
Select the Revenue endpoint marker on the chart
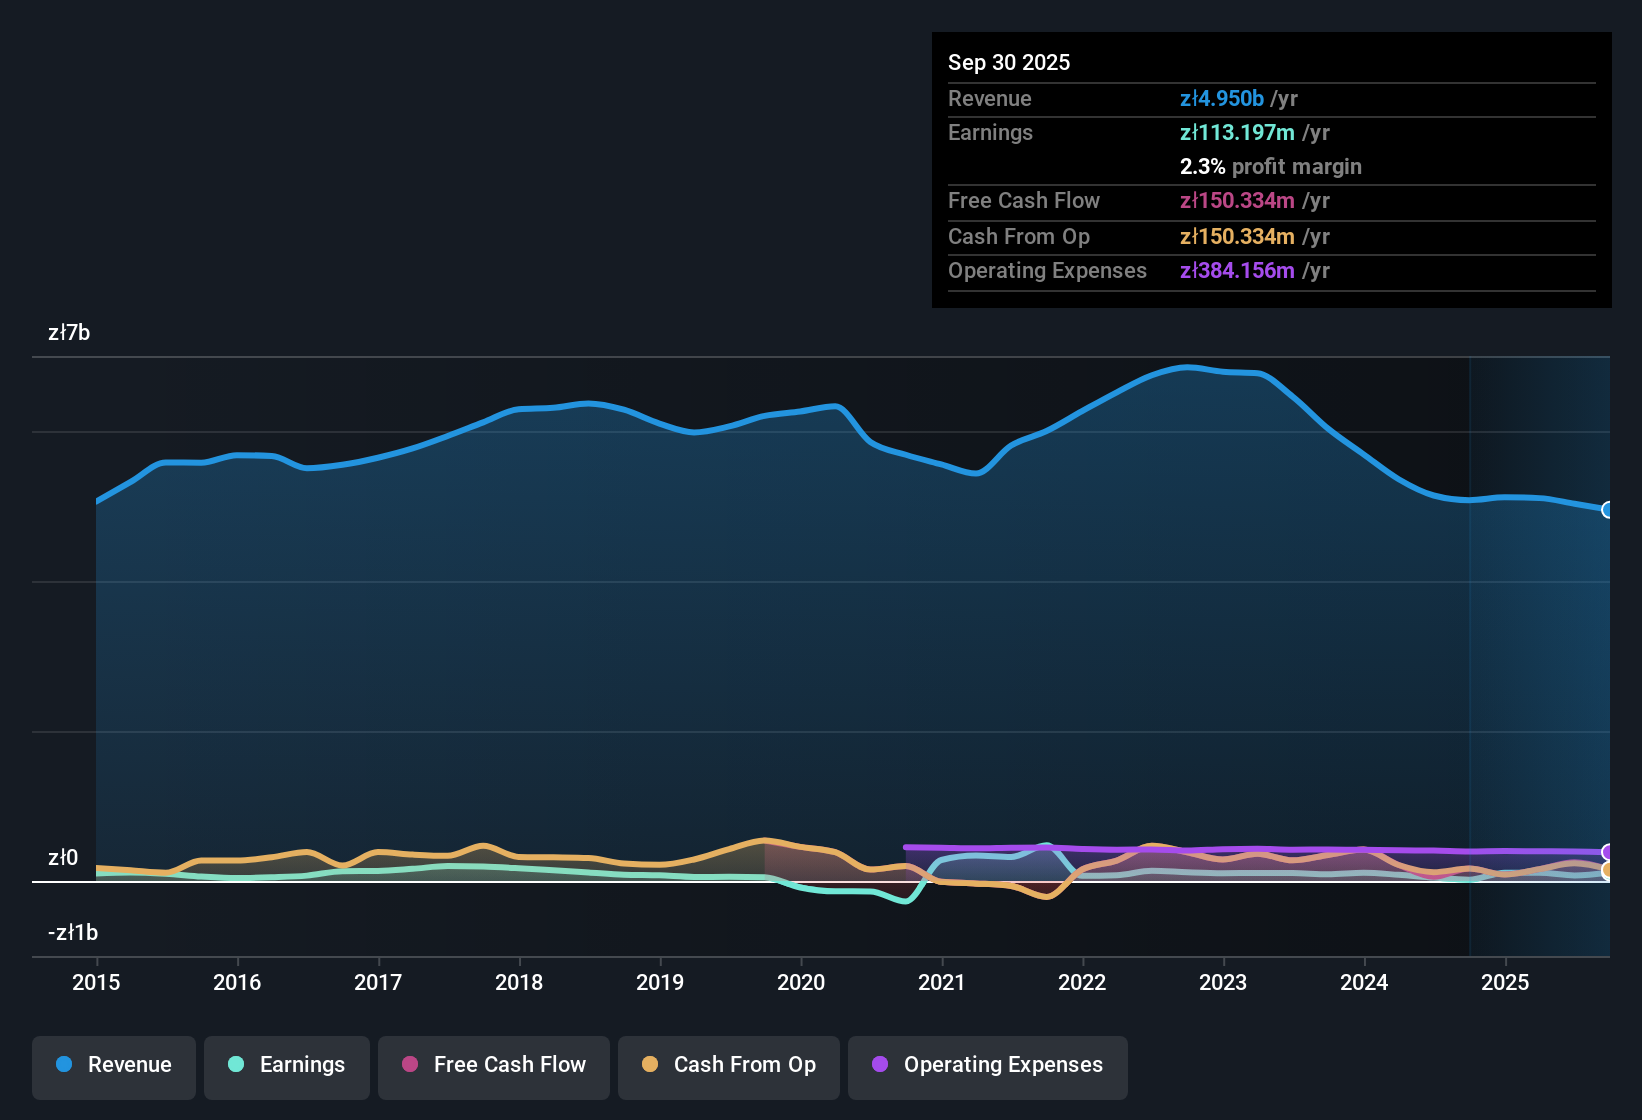click(x=1608, y=510)
